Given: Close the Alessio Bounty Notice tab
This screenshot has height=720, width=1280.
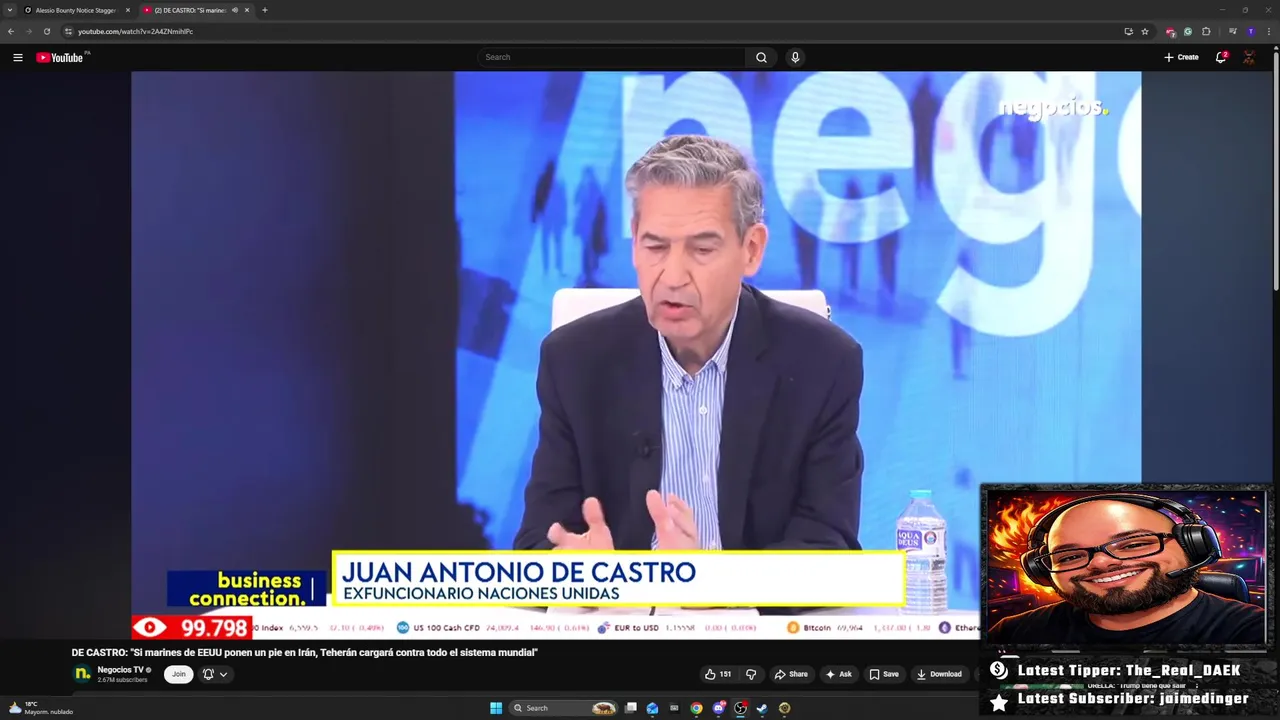Looking at the screenshot, I should point(128,10).
